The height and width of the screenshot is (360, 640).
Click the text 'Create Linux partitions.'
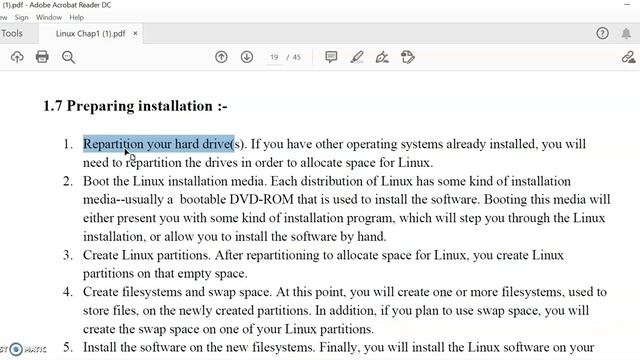click(x=147, y=255)
